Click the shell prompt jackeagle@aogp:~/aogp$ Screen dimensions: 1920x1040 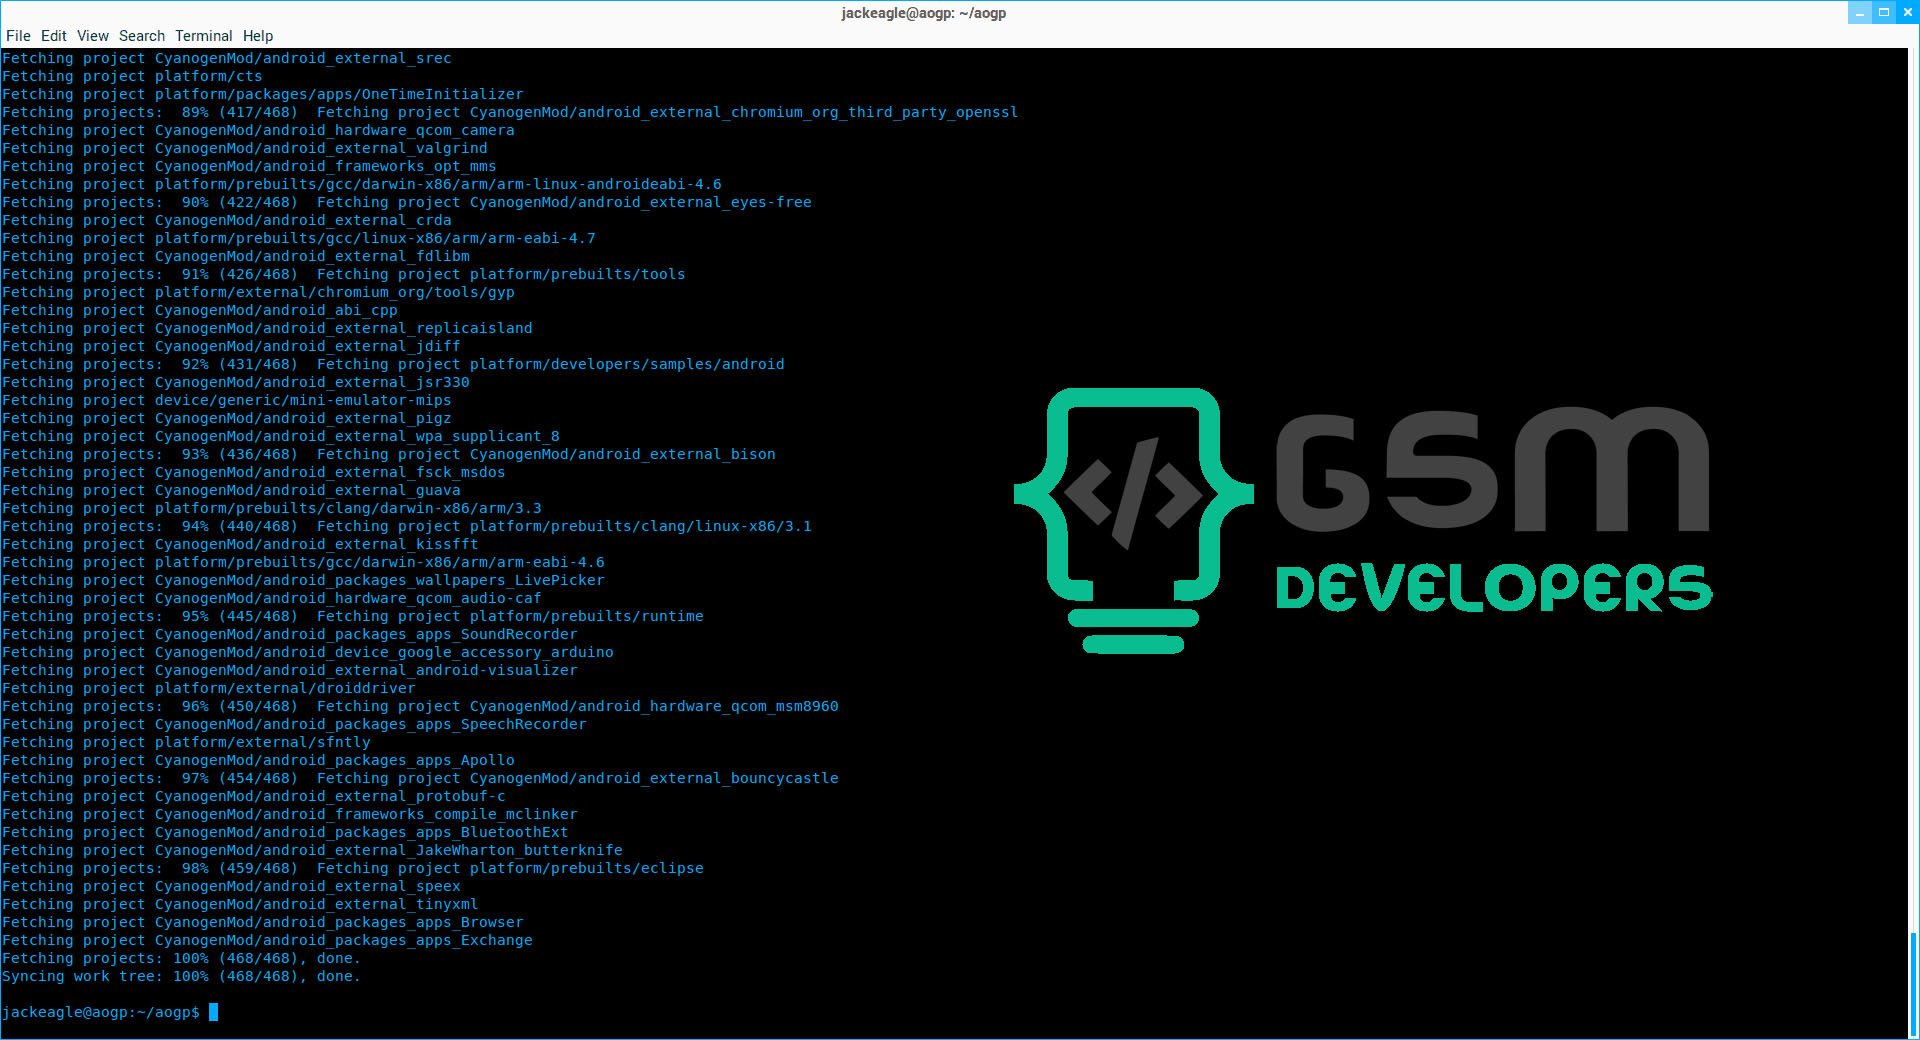(x=101, y=1012)
